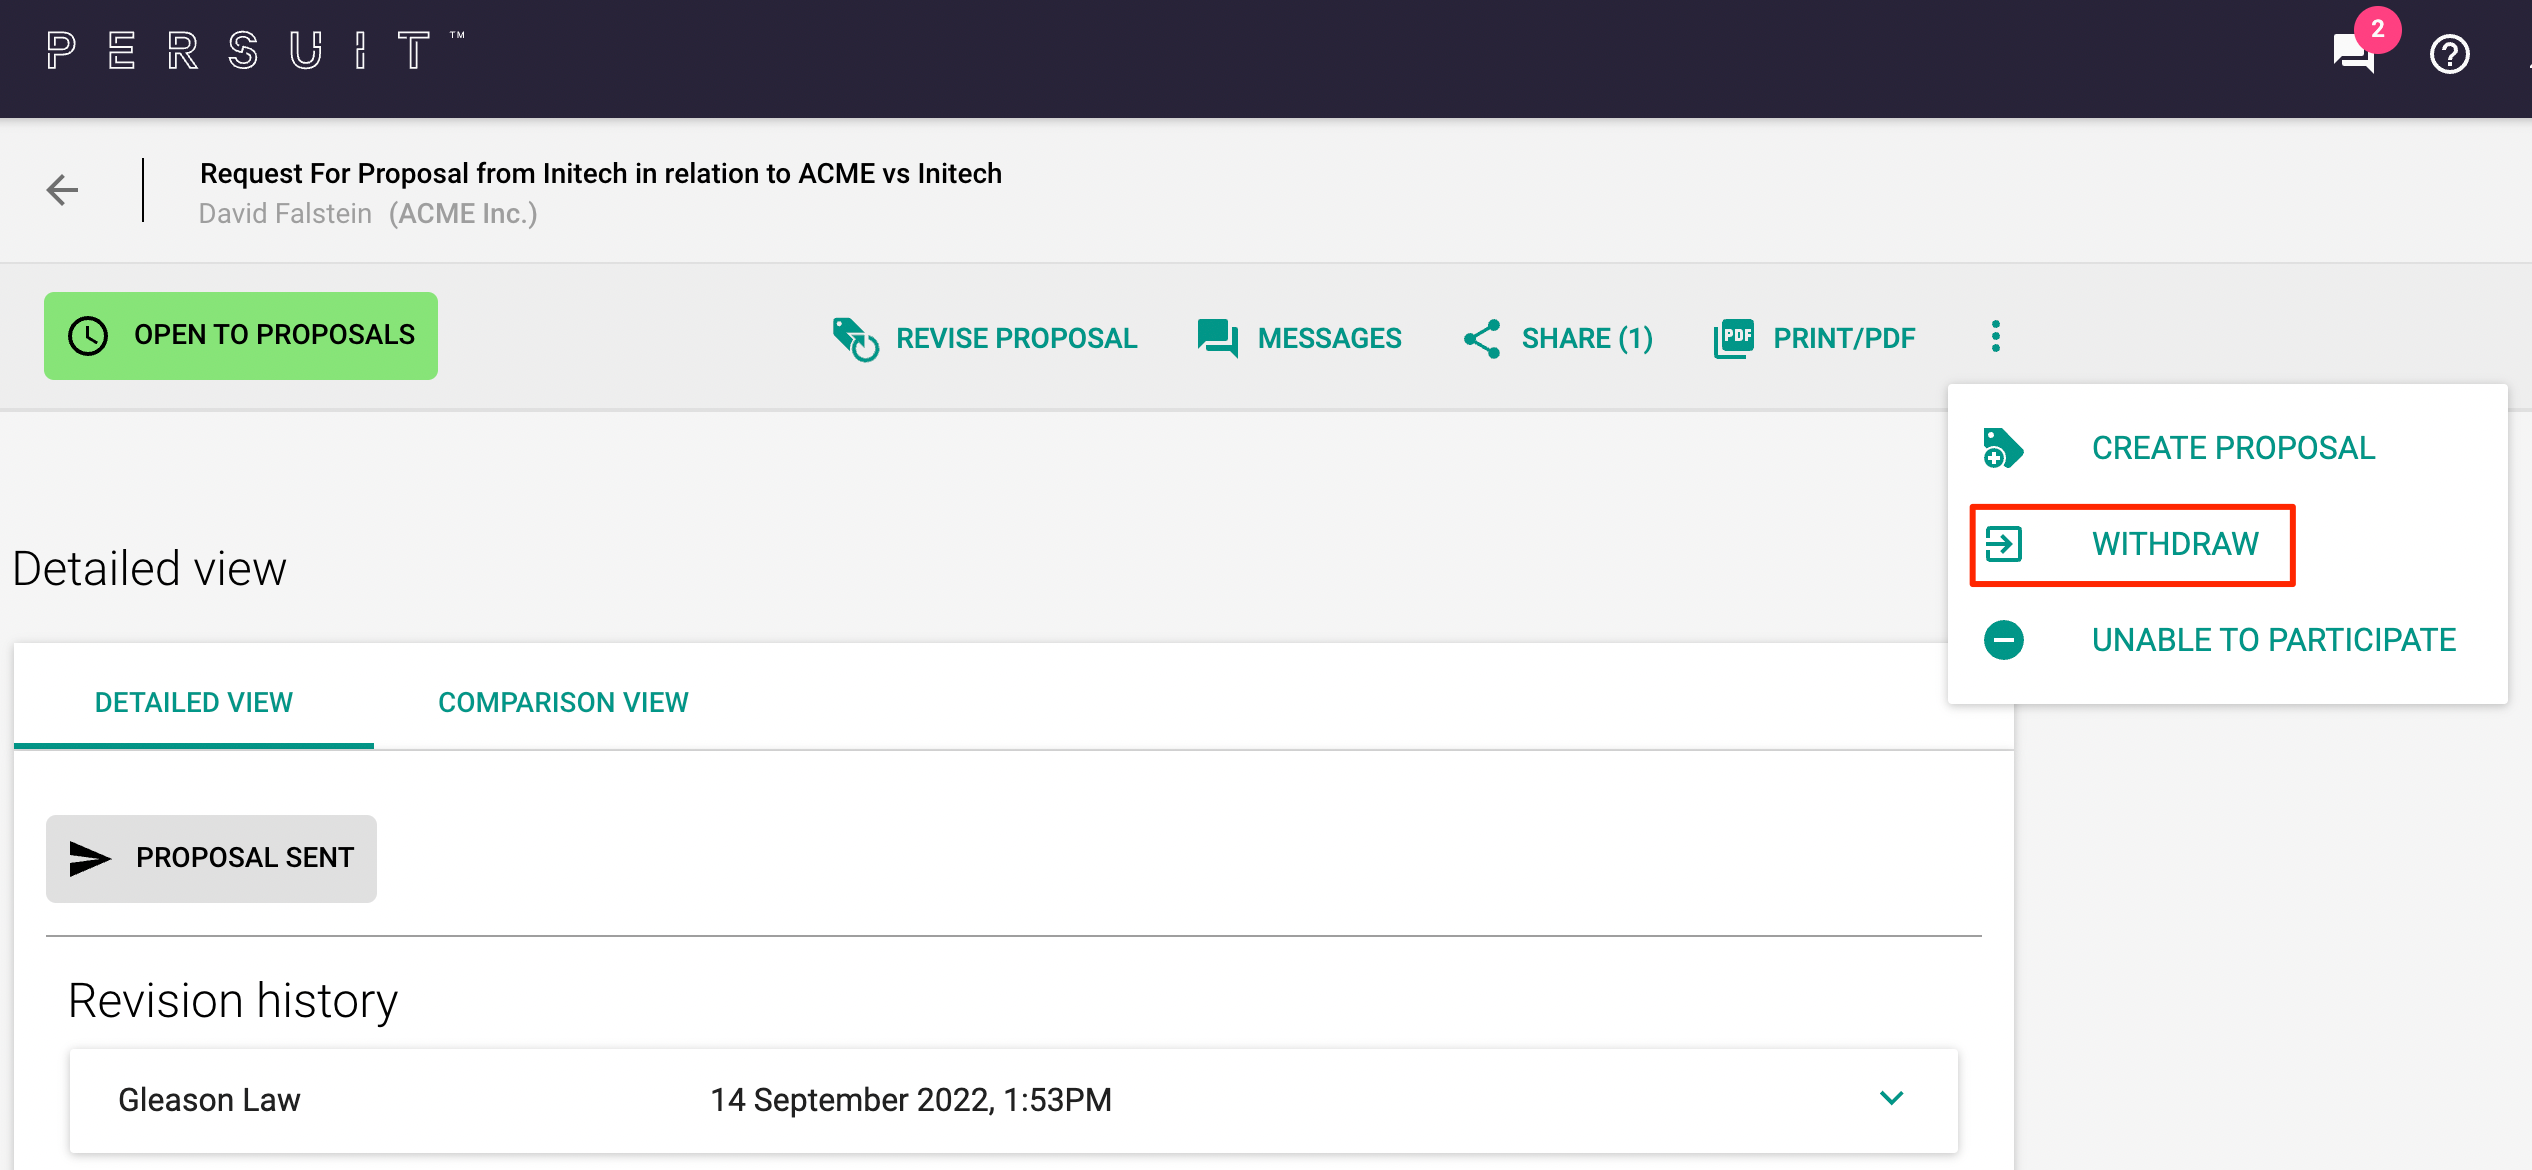Click the PDF document icon
Viewport: 2532px width, 1170px height.
click(1733, 338)
